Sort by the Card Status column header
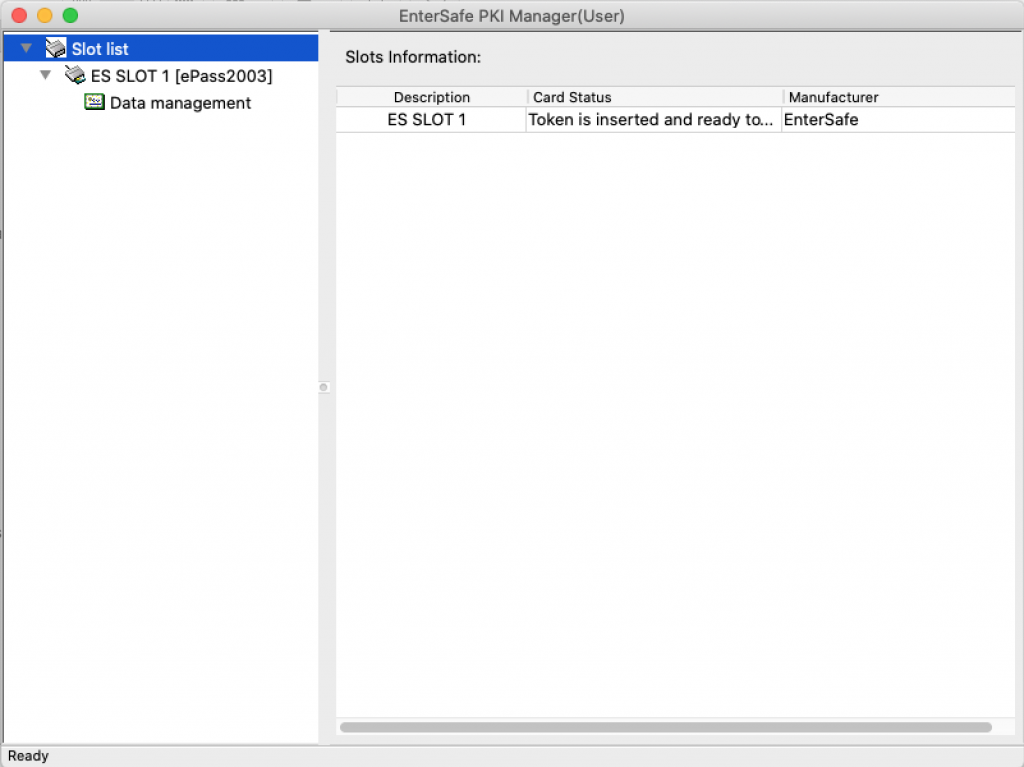Screen dimensions: 1024x767 coord(654,97)
